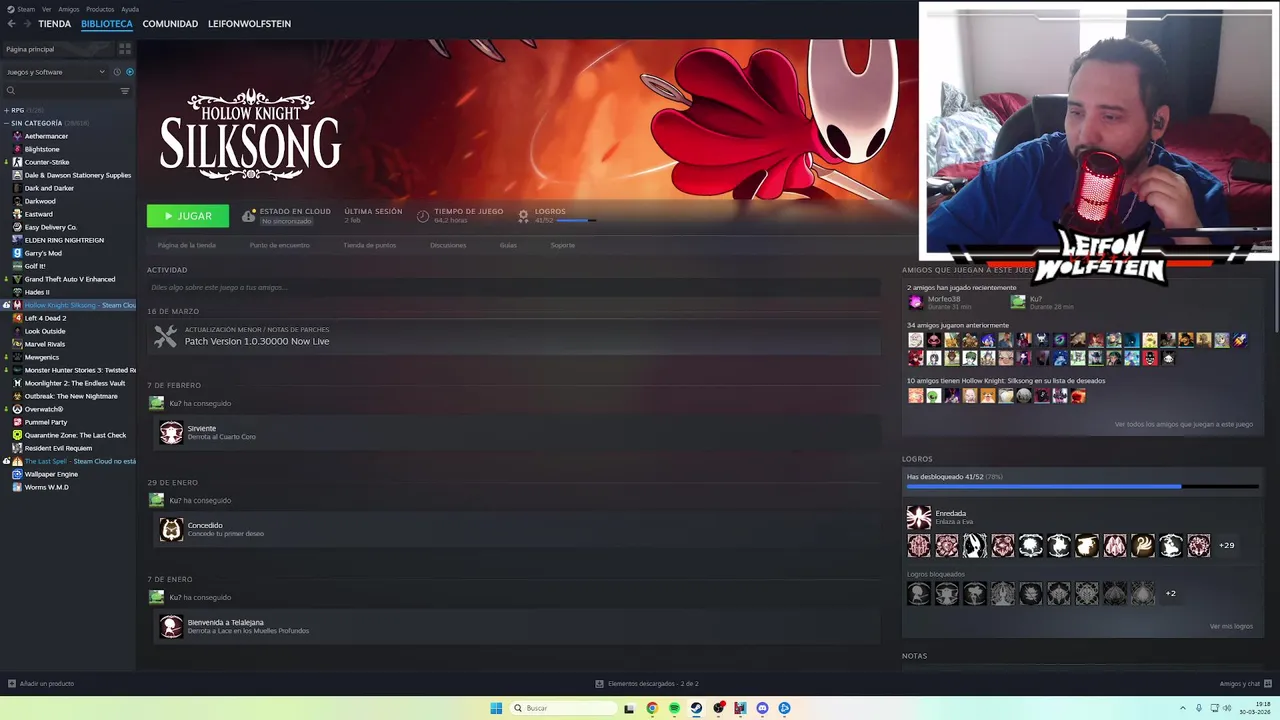This screenshot has width=1280, height=720.
Task: Open the Guías link
Action: click(508, 245)
